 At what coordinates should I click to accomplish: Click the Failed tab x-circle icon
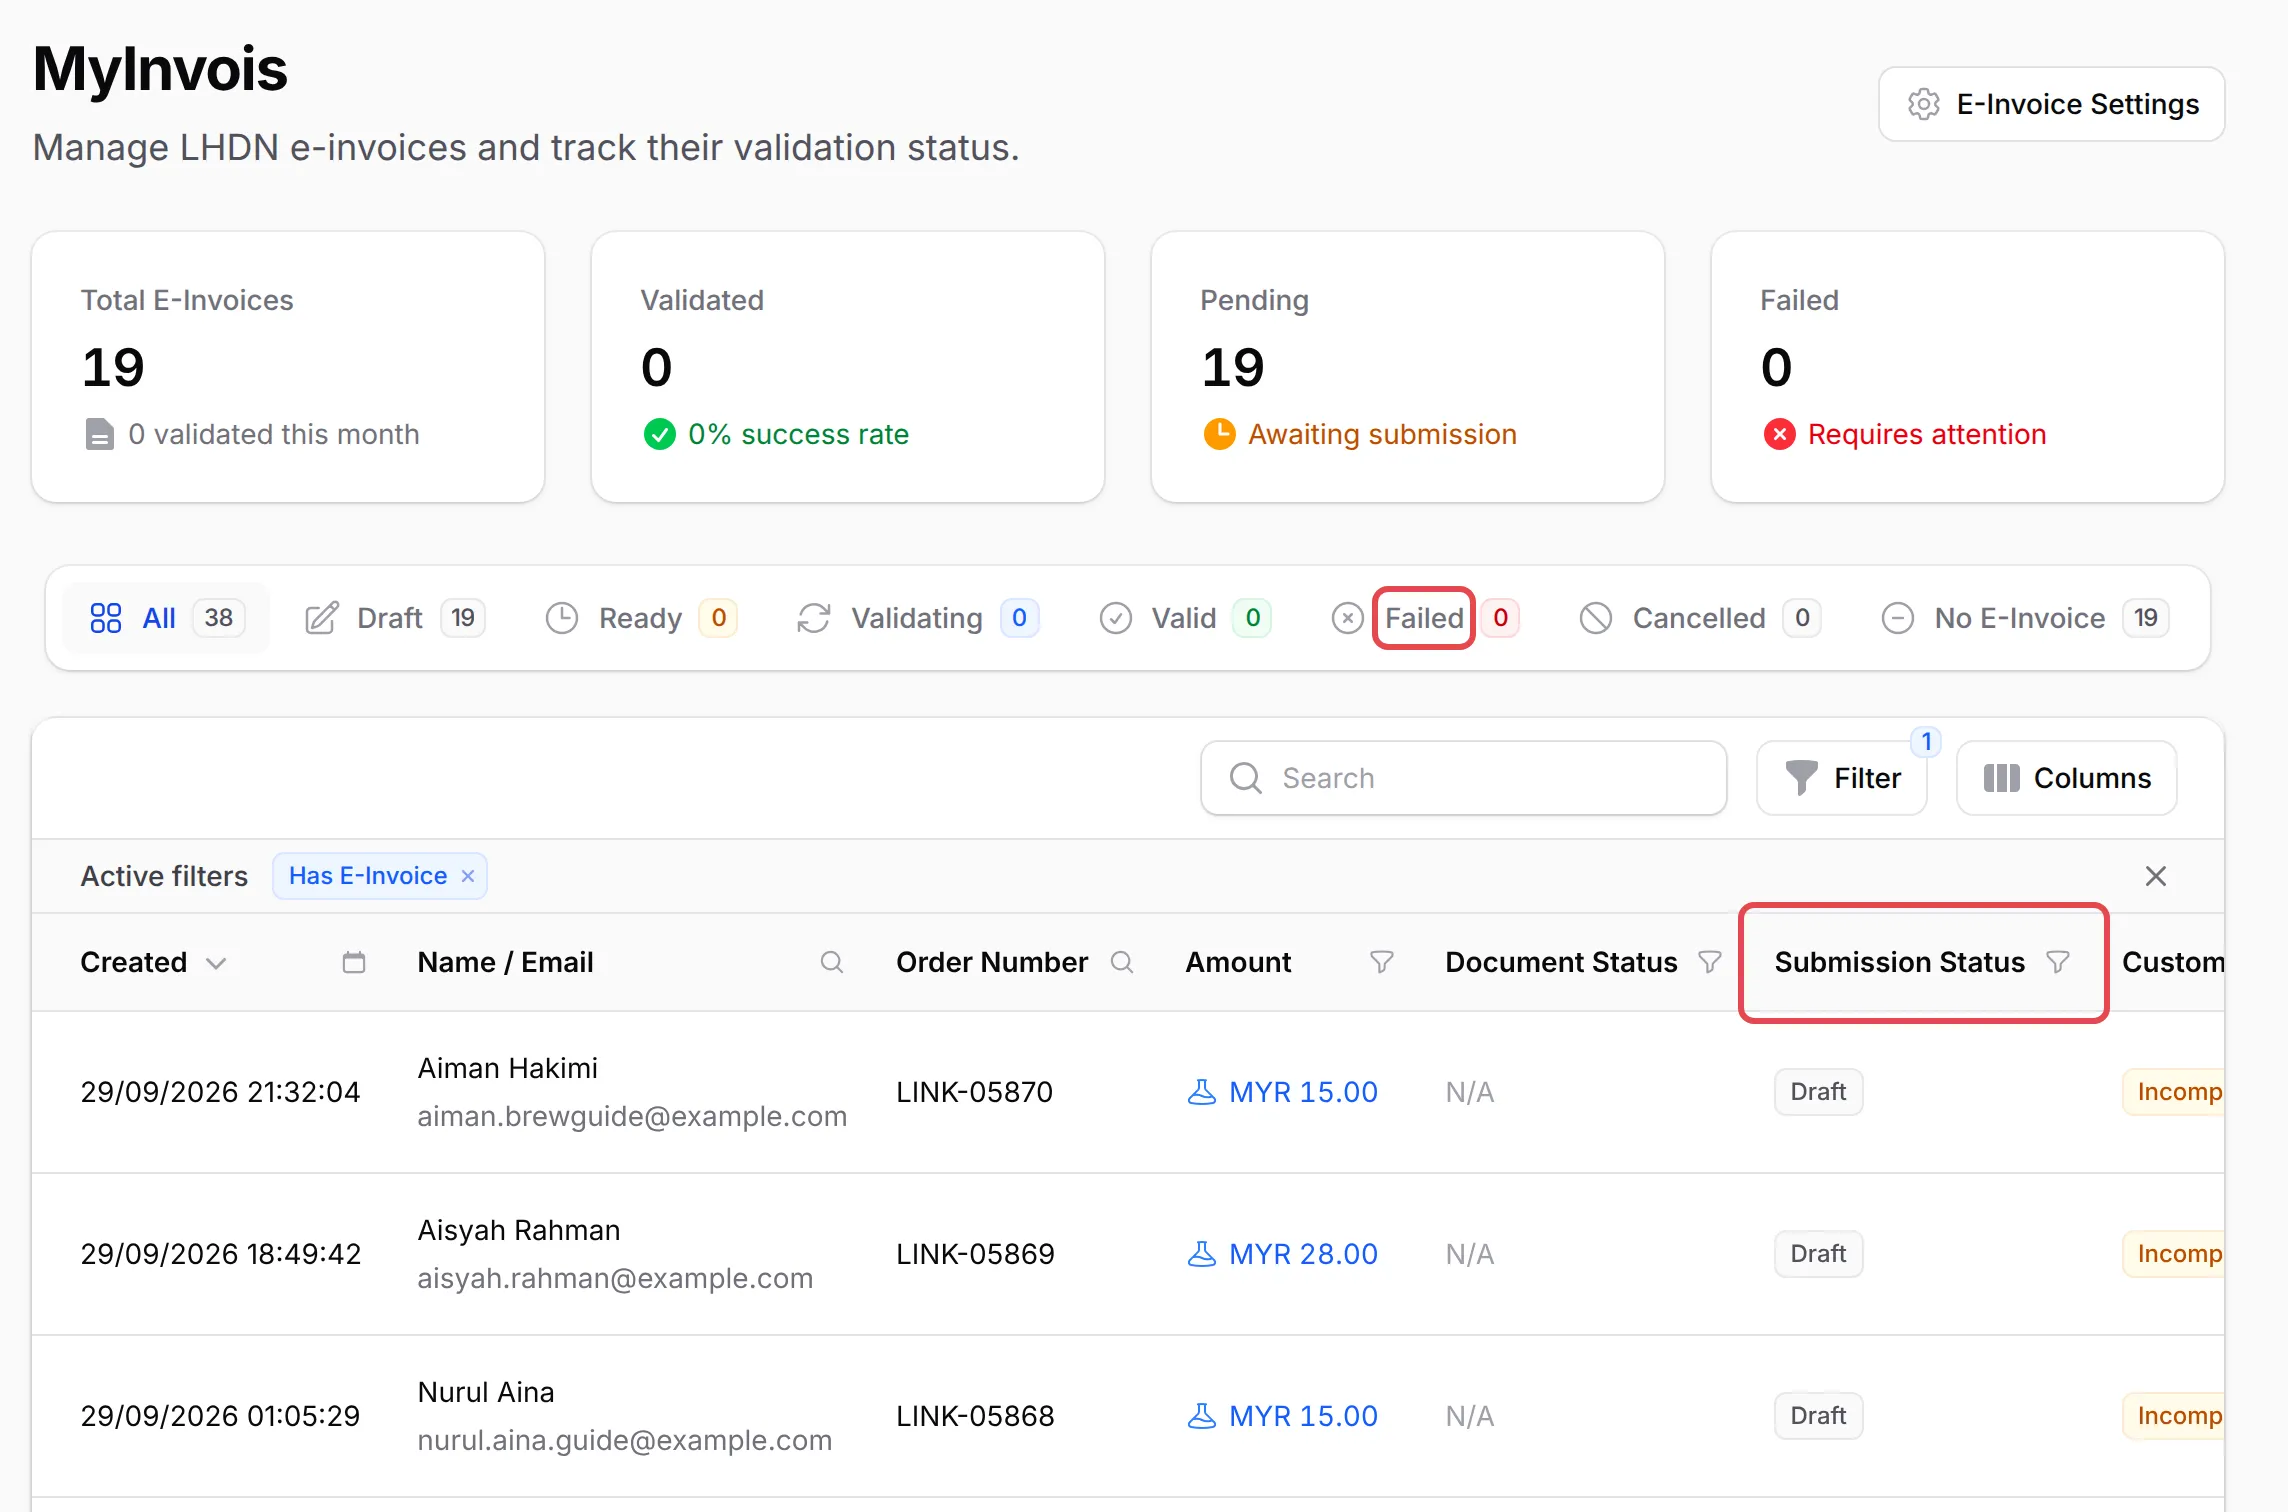pos(1348,618)
